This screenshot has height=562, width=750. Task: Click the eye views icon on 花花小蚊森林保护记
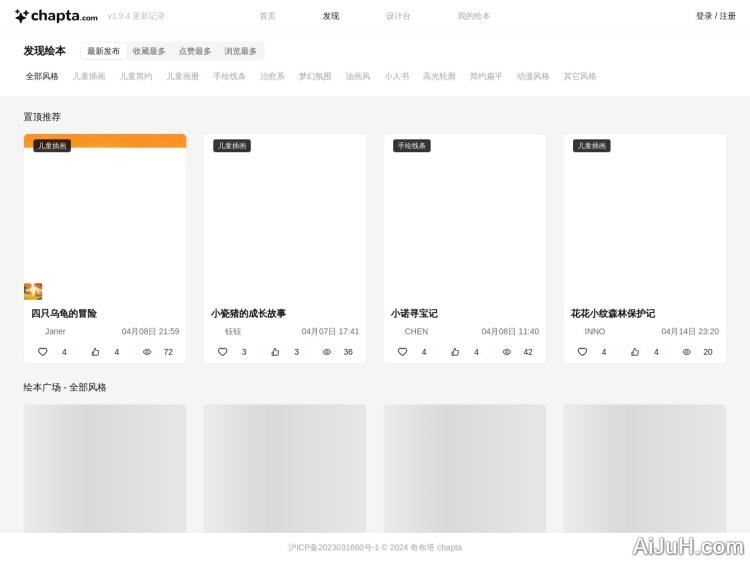686,352
